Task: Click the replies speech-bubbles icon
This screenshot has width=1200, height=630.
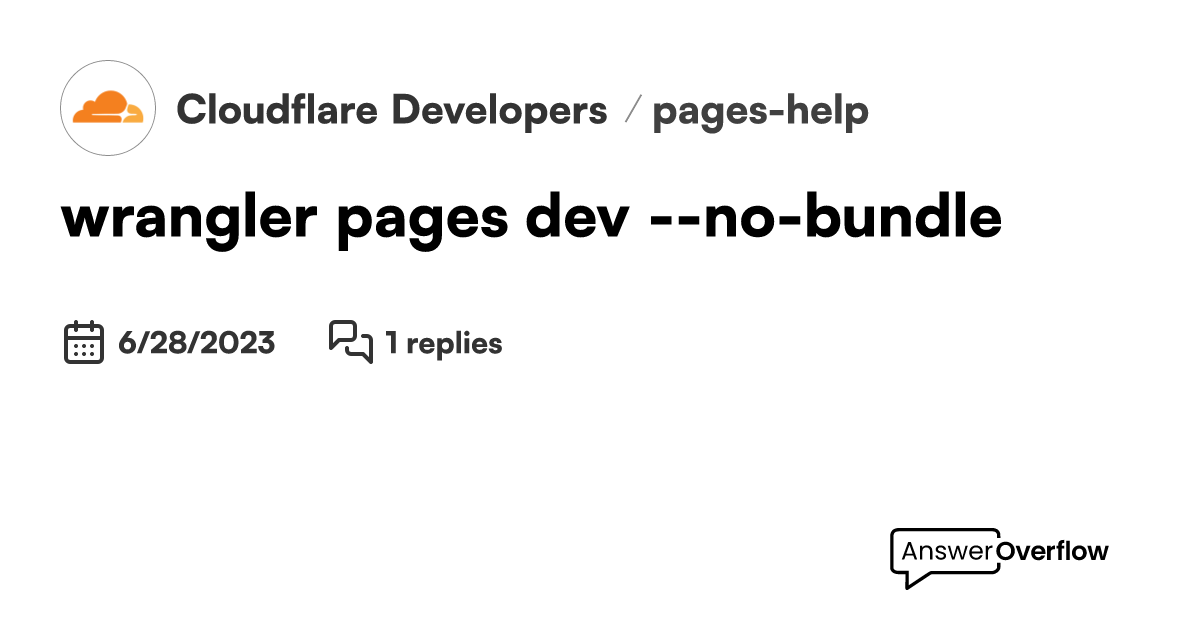Action: coord(350,342)
